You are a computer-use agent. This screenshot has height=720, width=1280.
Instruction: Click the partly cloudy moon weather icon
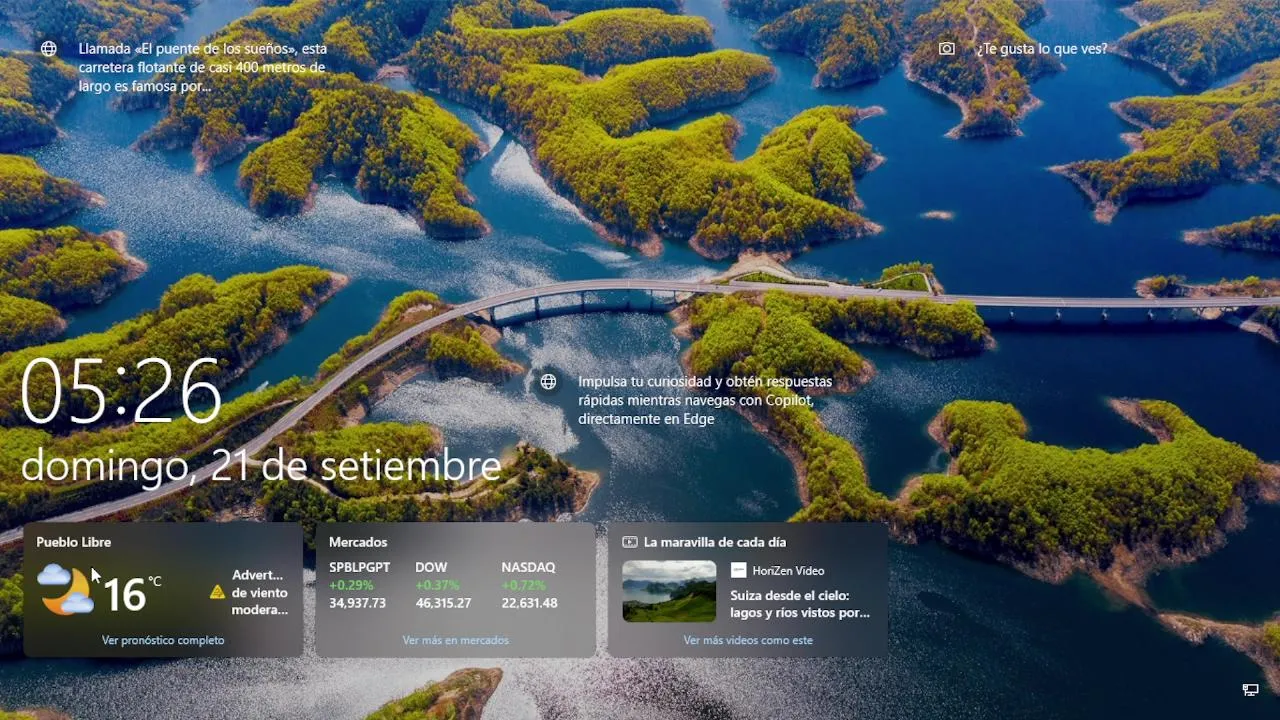pos(67,588)
